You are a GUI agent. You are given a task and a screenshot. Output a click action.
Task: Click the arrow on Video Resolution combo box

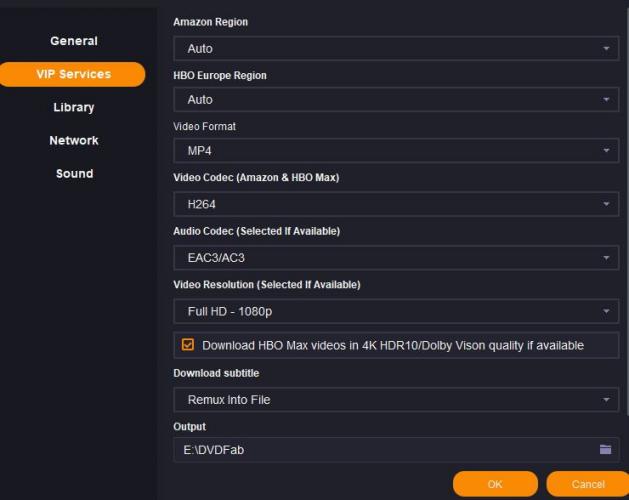pyautogui.click(x=606, y=312)
